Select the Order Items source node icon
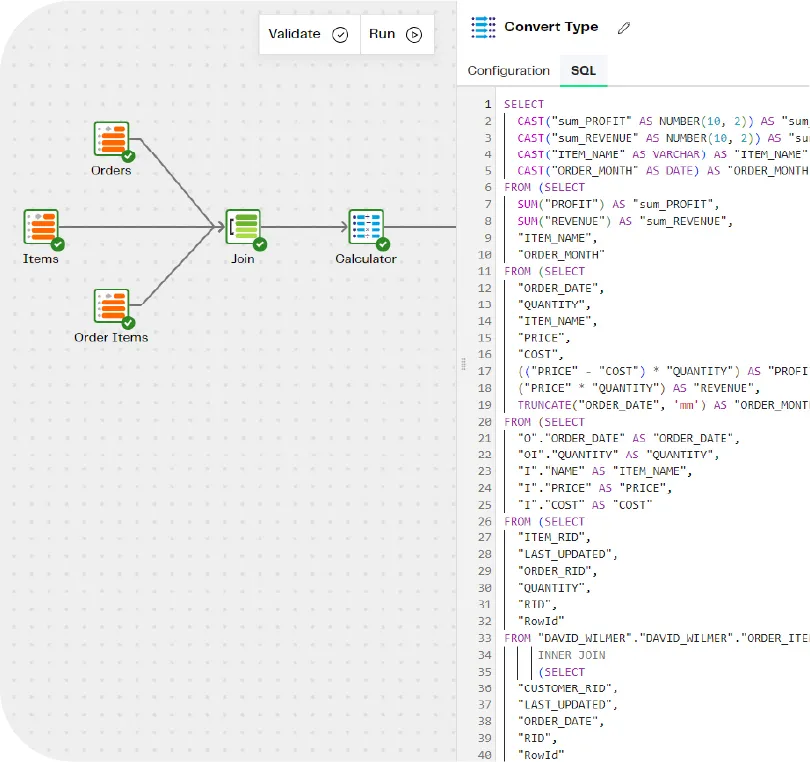 [112, 306]
